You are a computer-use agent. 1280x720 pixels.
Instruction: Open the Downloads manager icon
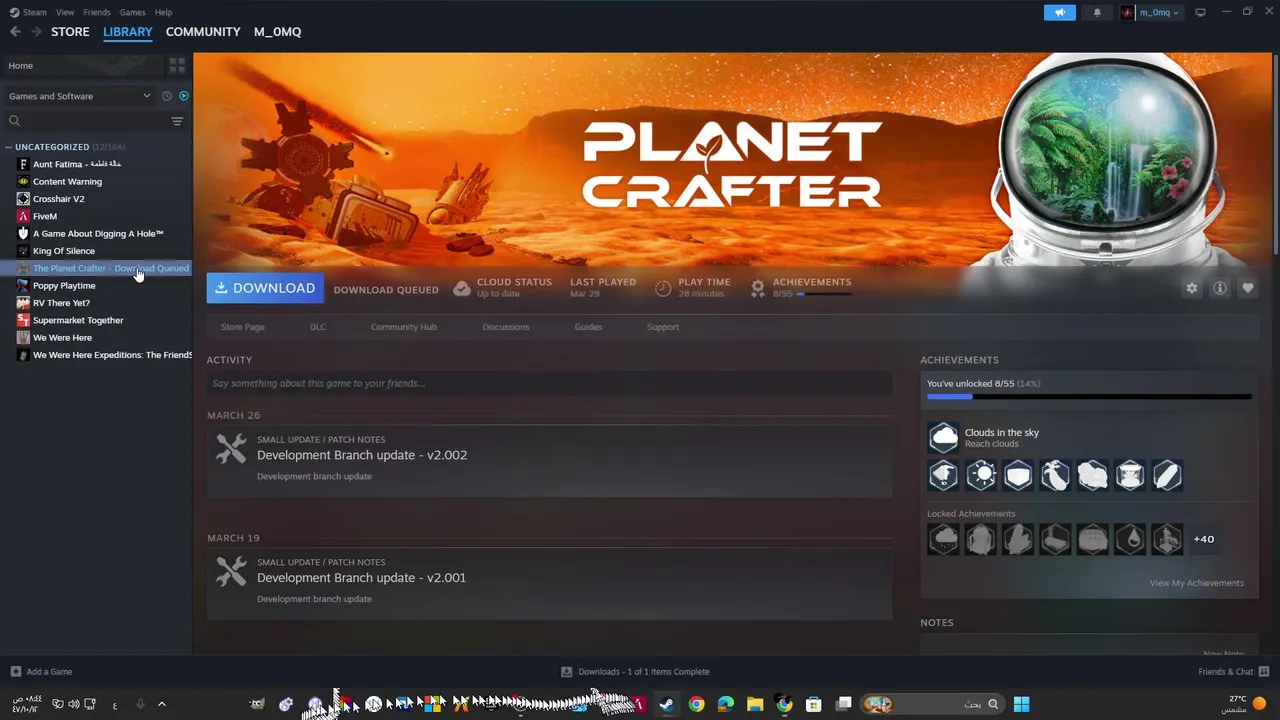566,672
